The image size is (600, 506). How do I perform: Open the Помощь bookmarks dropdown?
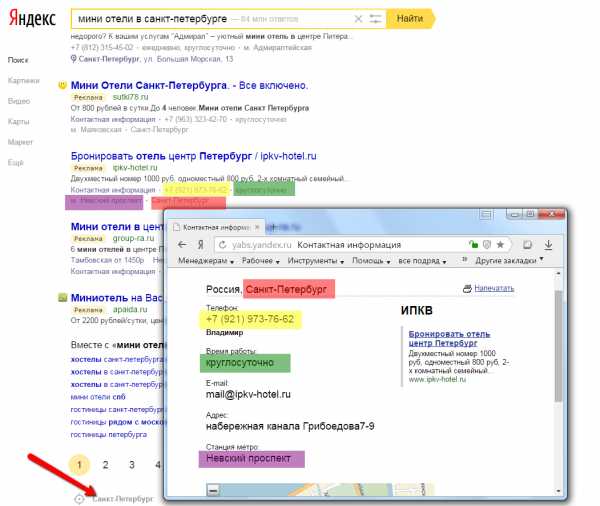click(x=371, y=261)
